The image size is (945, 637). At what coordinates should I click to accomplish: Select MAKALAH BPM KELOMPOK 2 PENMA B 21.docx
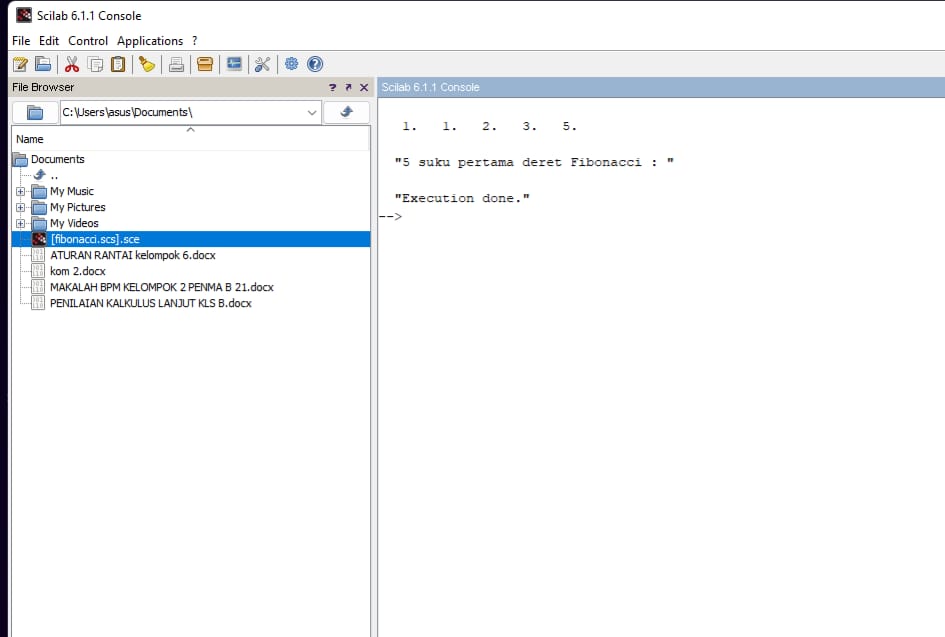(162, 287)
